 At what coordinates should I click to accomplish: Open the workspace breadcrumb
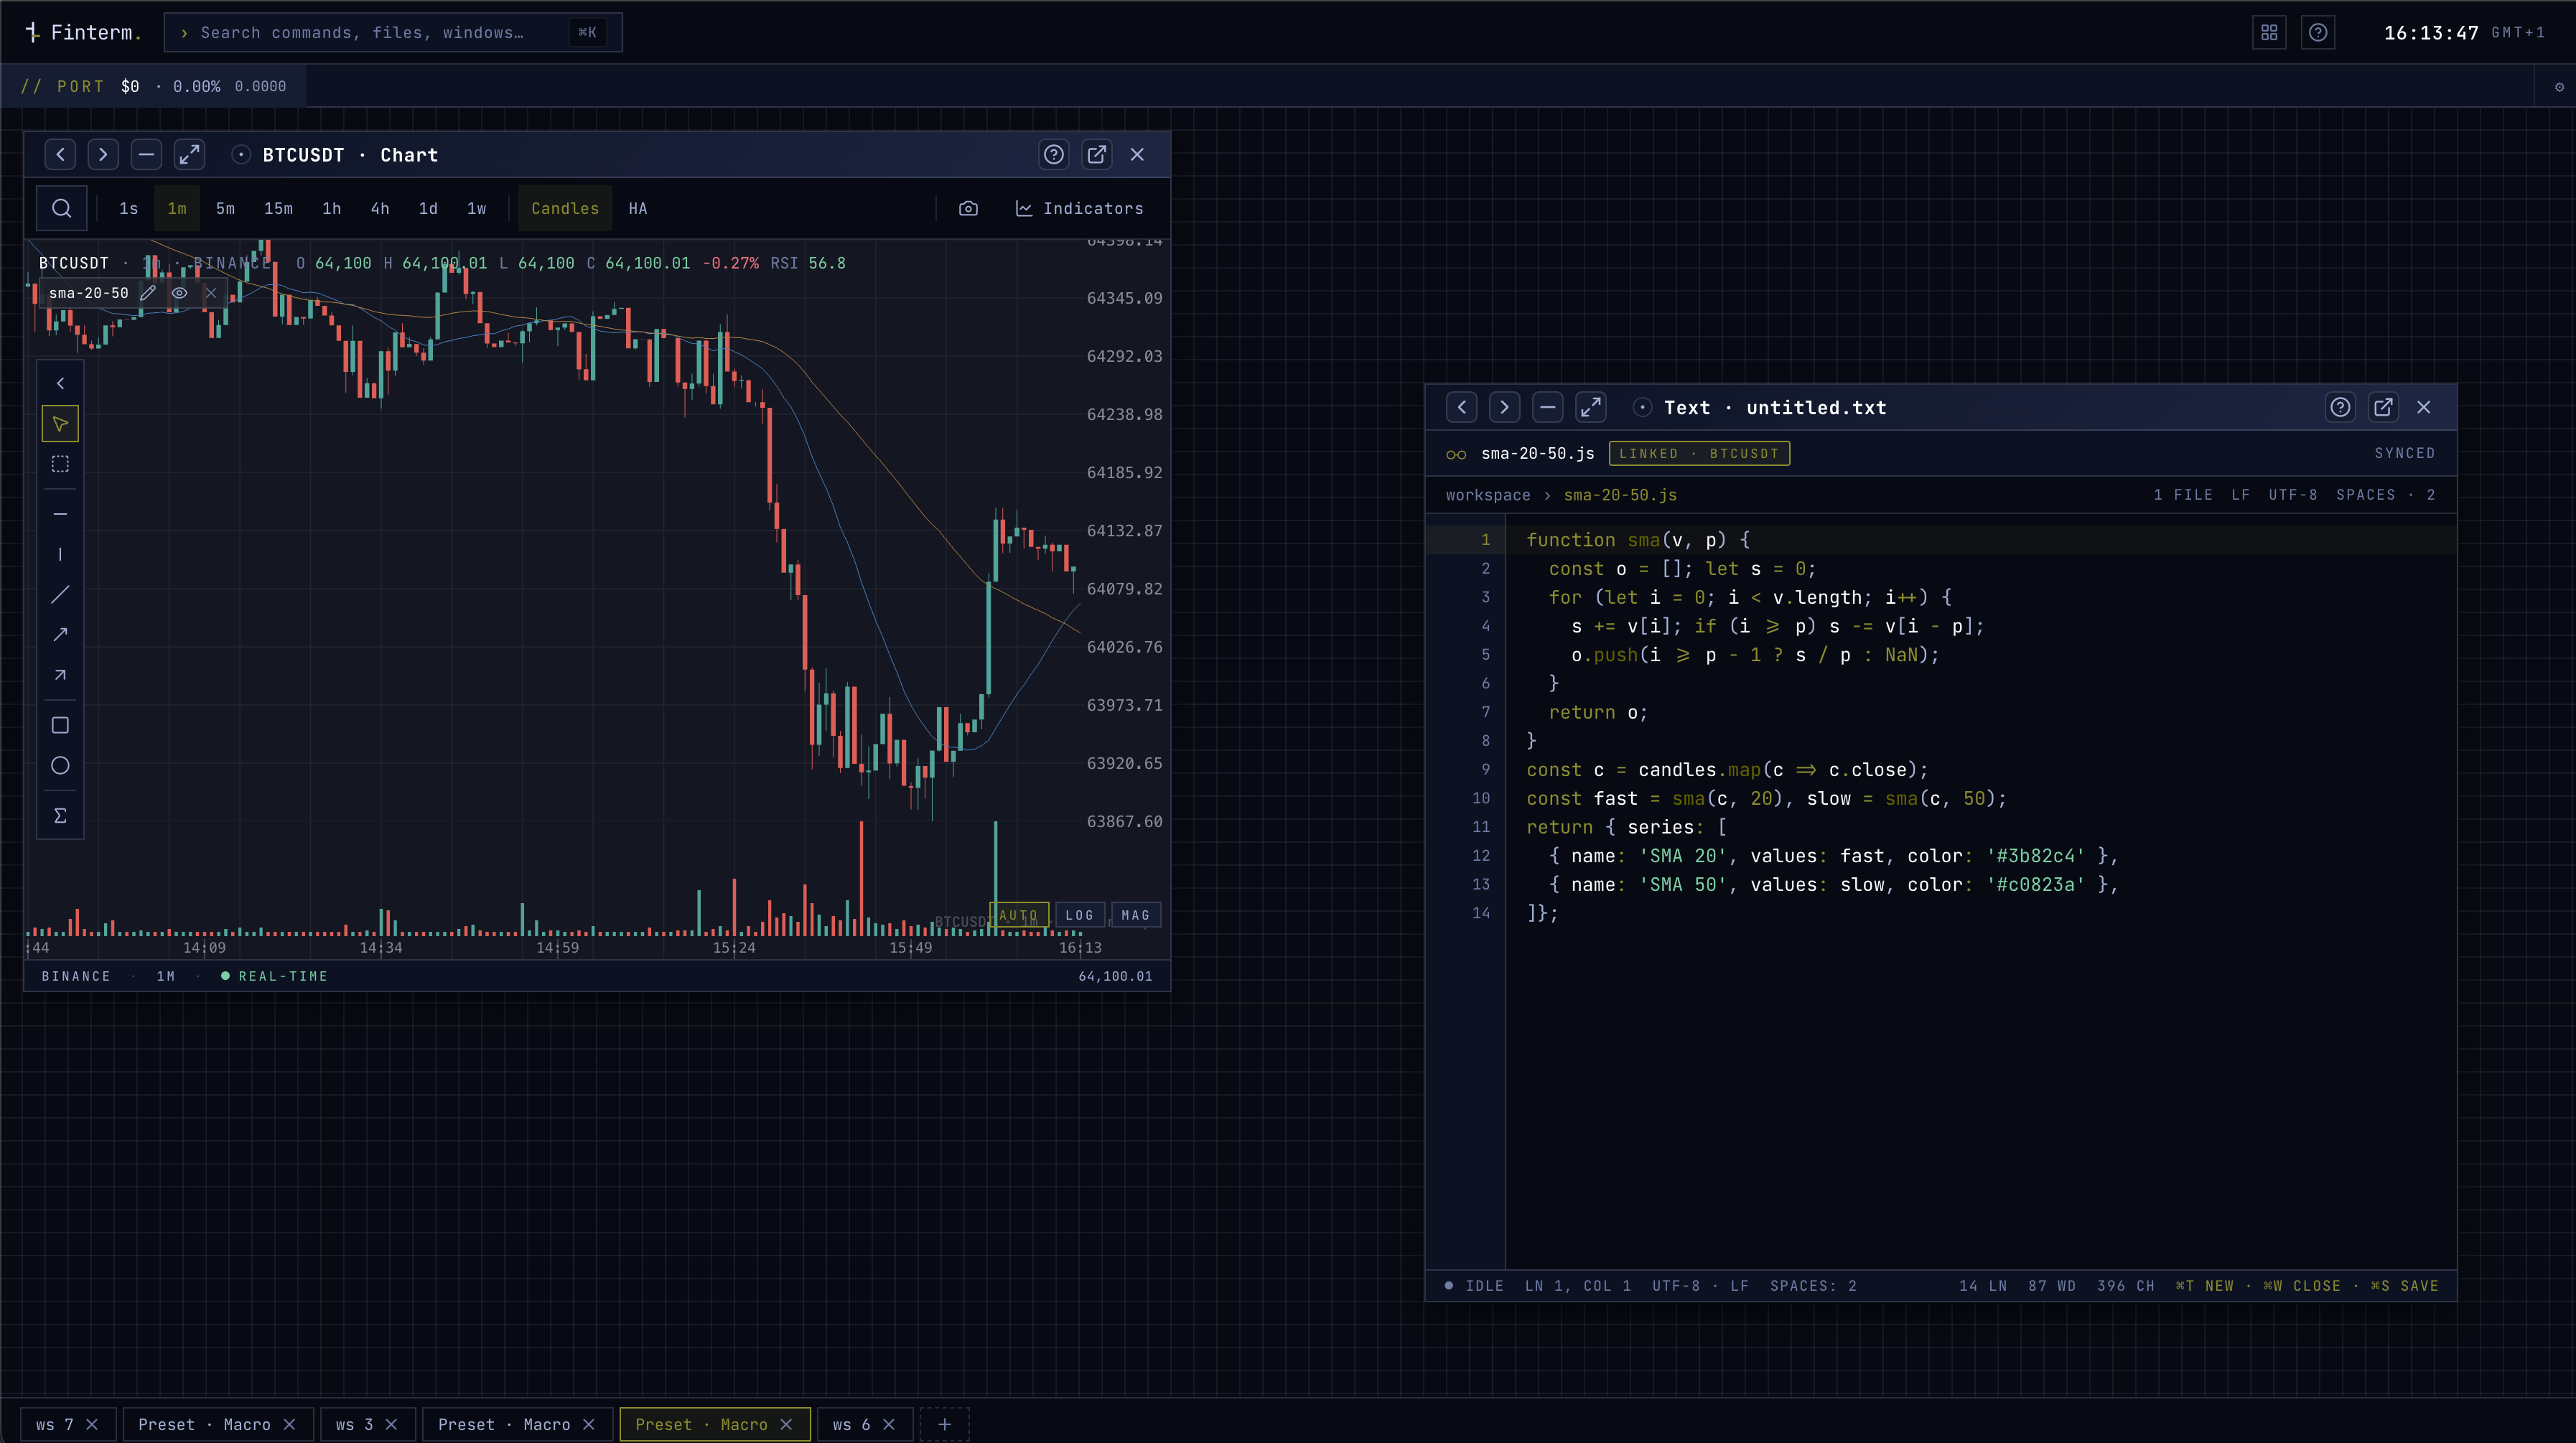1488,495
